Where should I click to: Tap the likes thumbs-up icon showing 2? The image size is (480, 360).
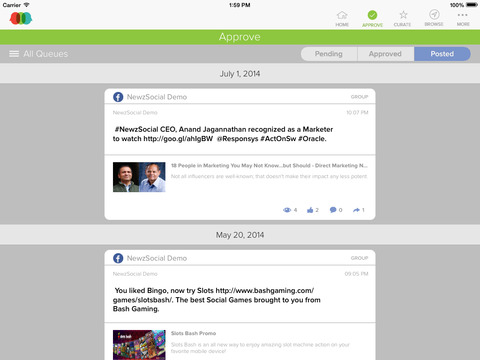tap(310, 210)
